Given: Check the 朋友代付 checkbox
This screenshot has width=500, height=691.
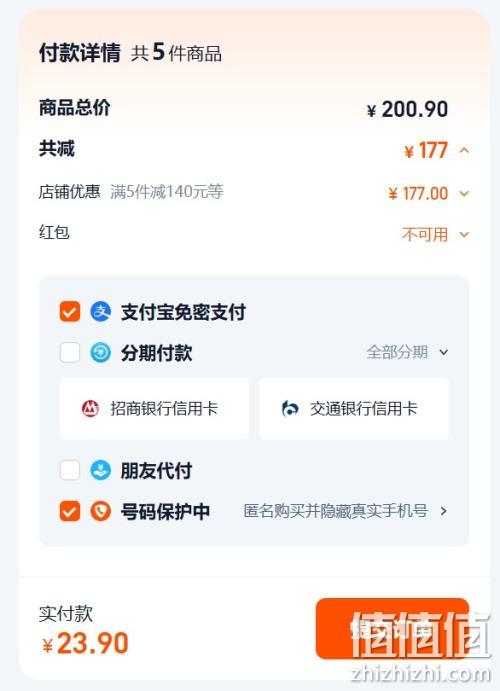Looking at the screenshot, I should click(70, 470).
